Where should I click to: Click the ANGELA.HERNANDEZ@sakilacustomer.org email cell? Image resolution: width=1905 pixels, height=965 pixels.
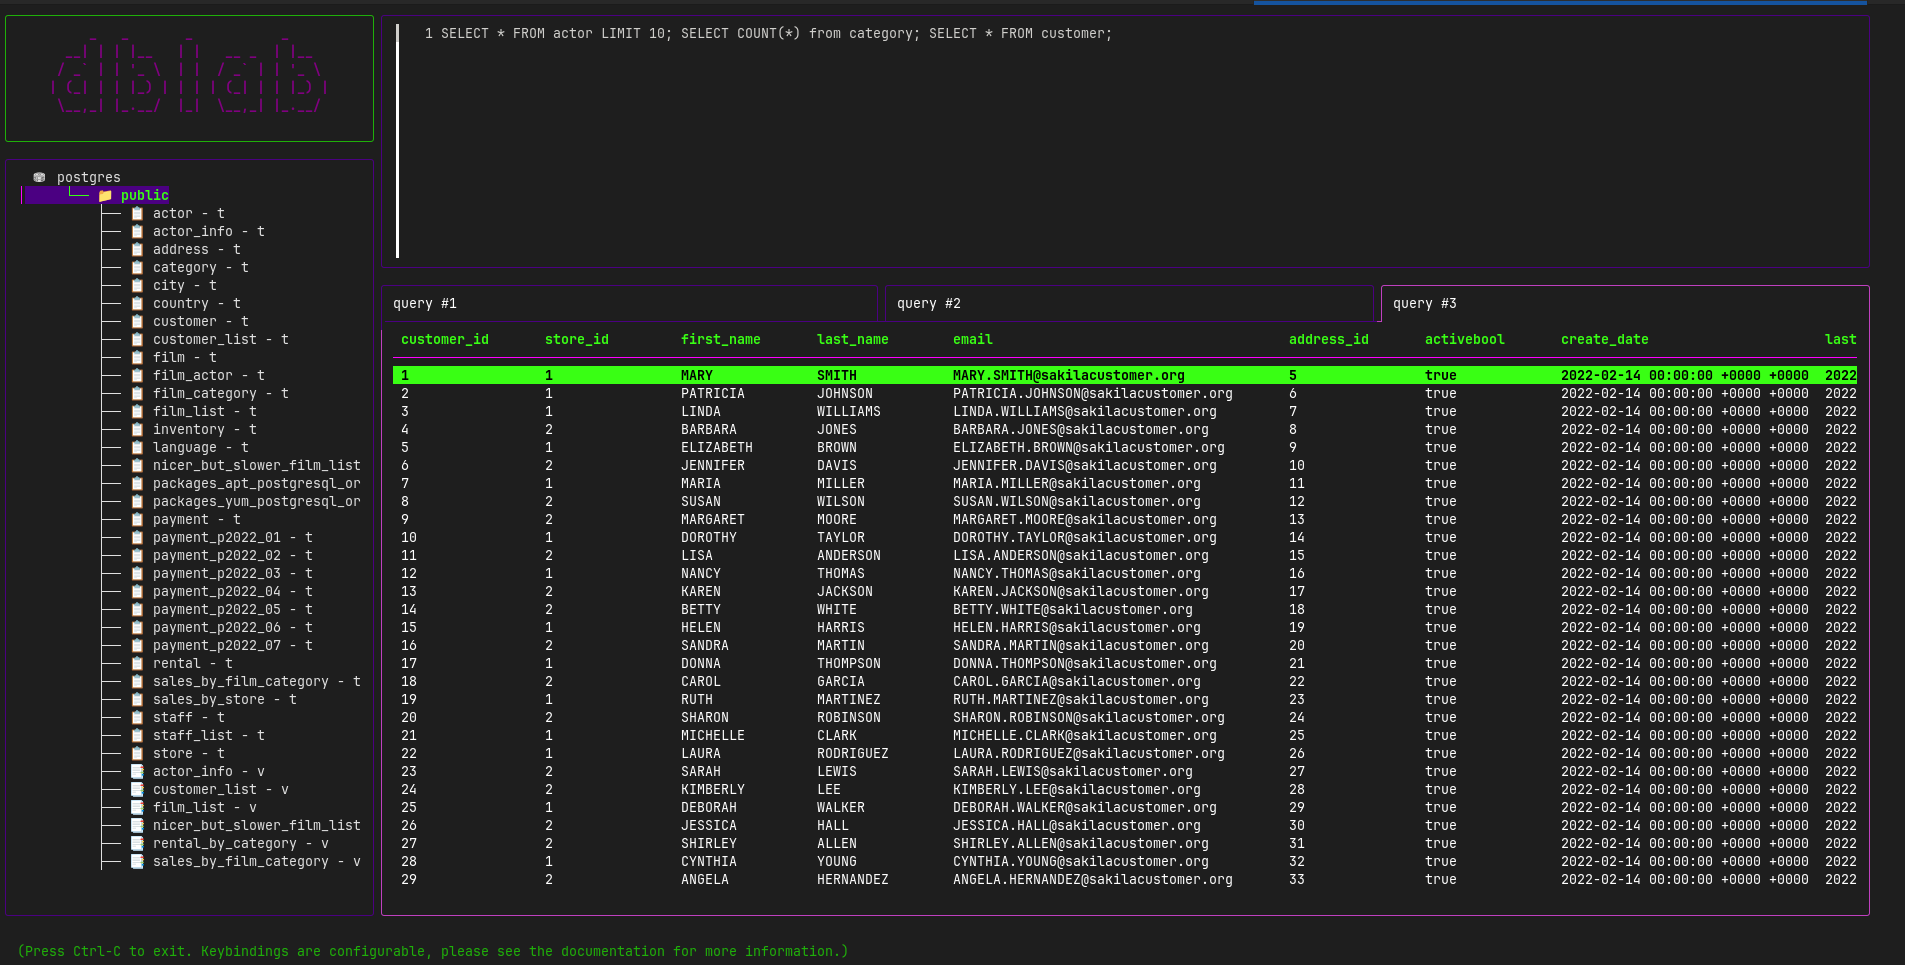point(1093,879)
